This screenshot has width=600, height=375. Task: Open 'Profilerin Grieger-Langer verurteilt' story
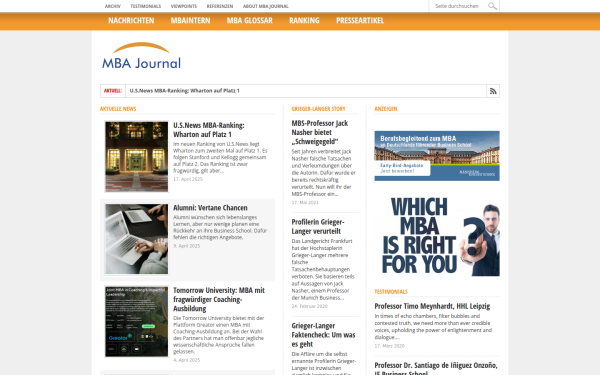point(318,227)
